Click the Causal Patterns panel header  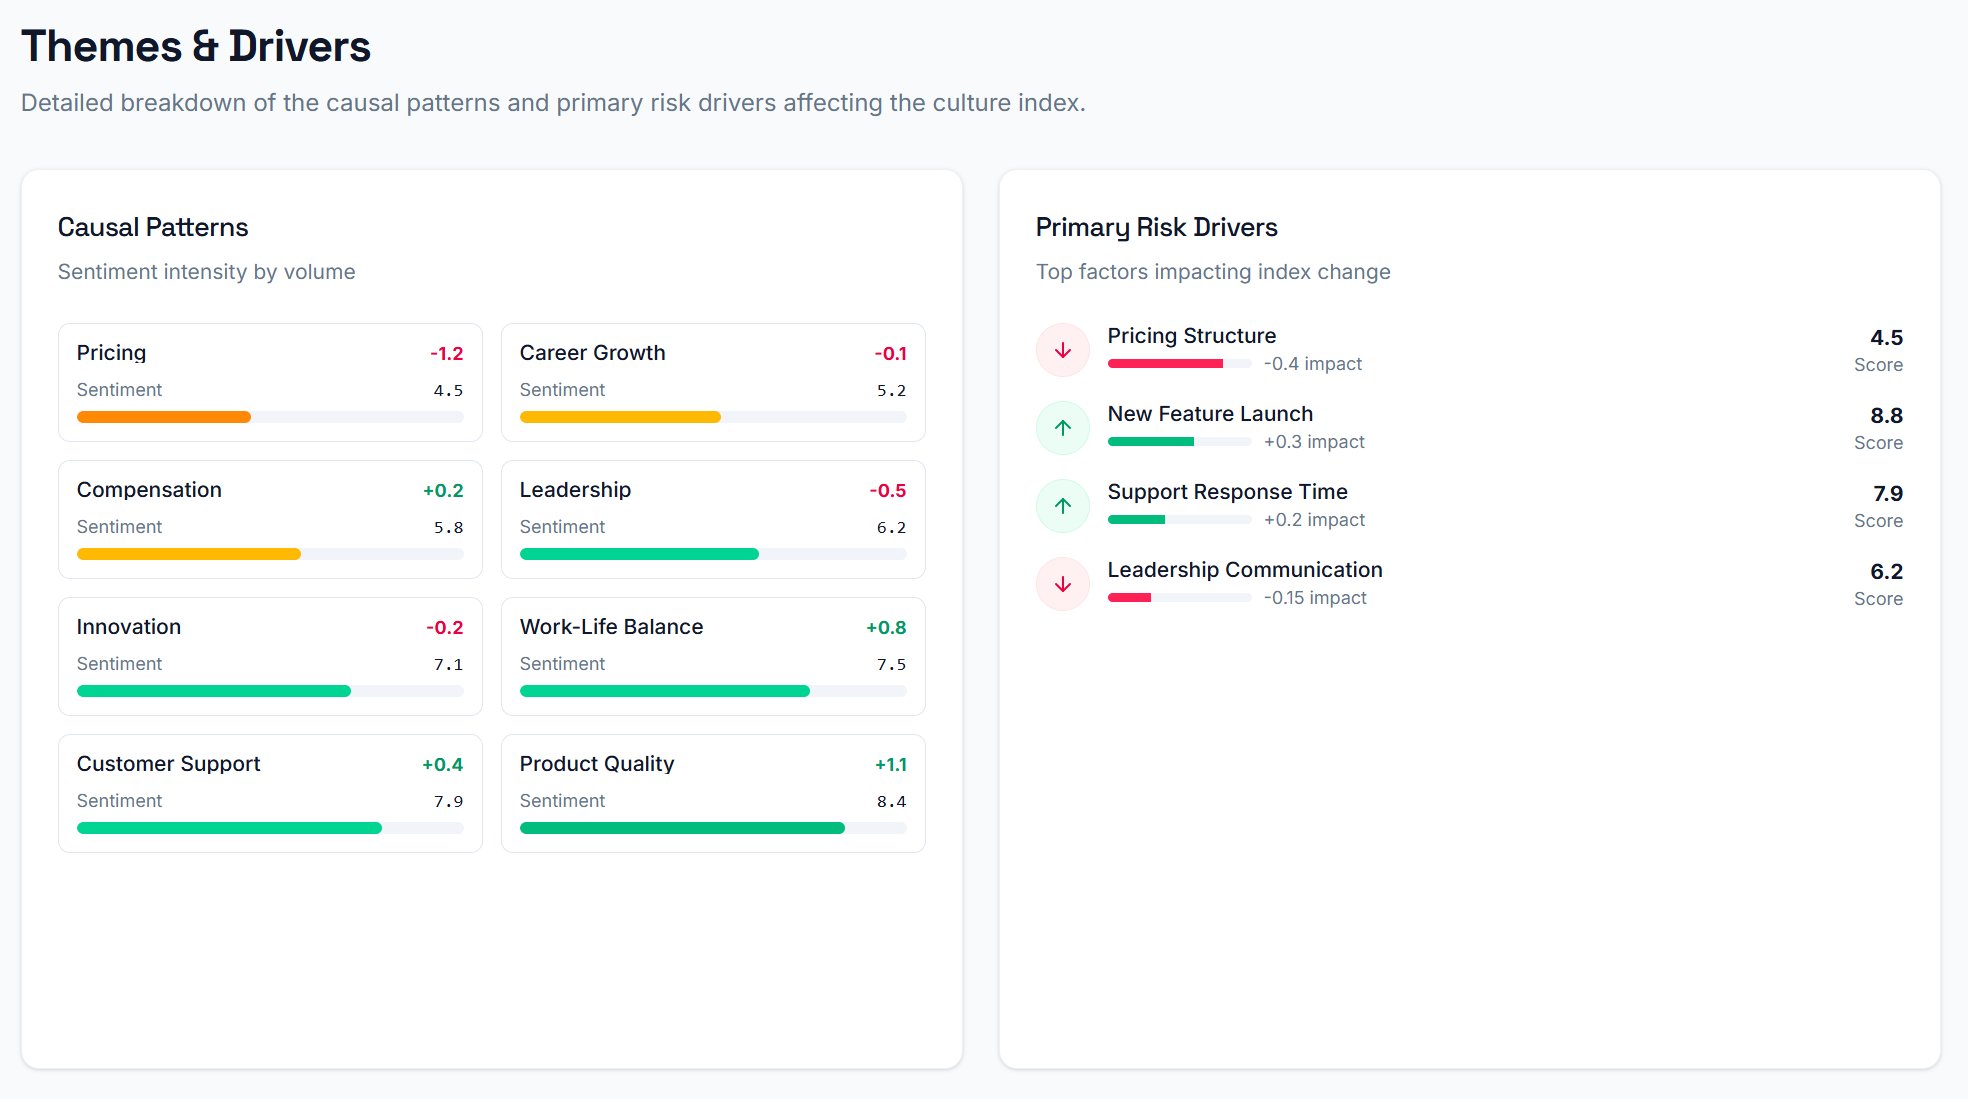(x=153, y=227)
